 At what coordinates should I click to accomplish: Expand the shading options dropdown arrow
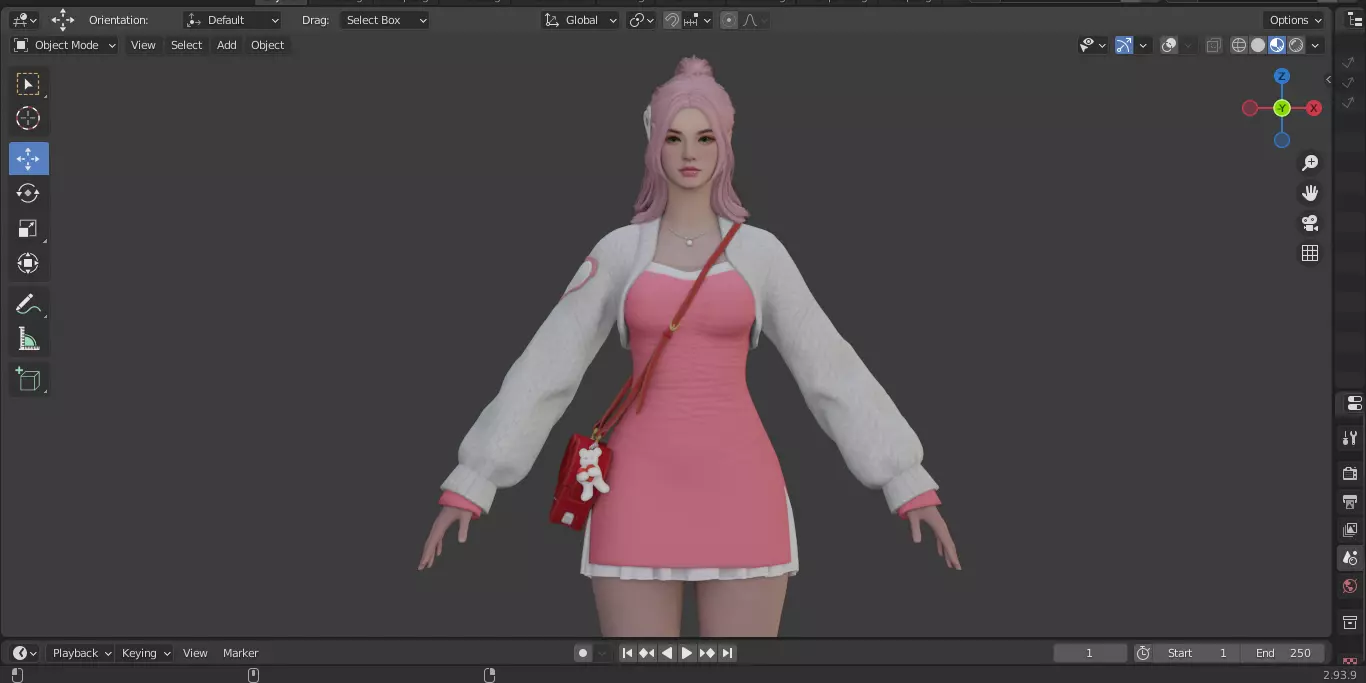[x=1316, y=45]
